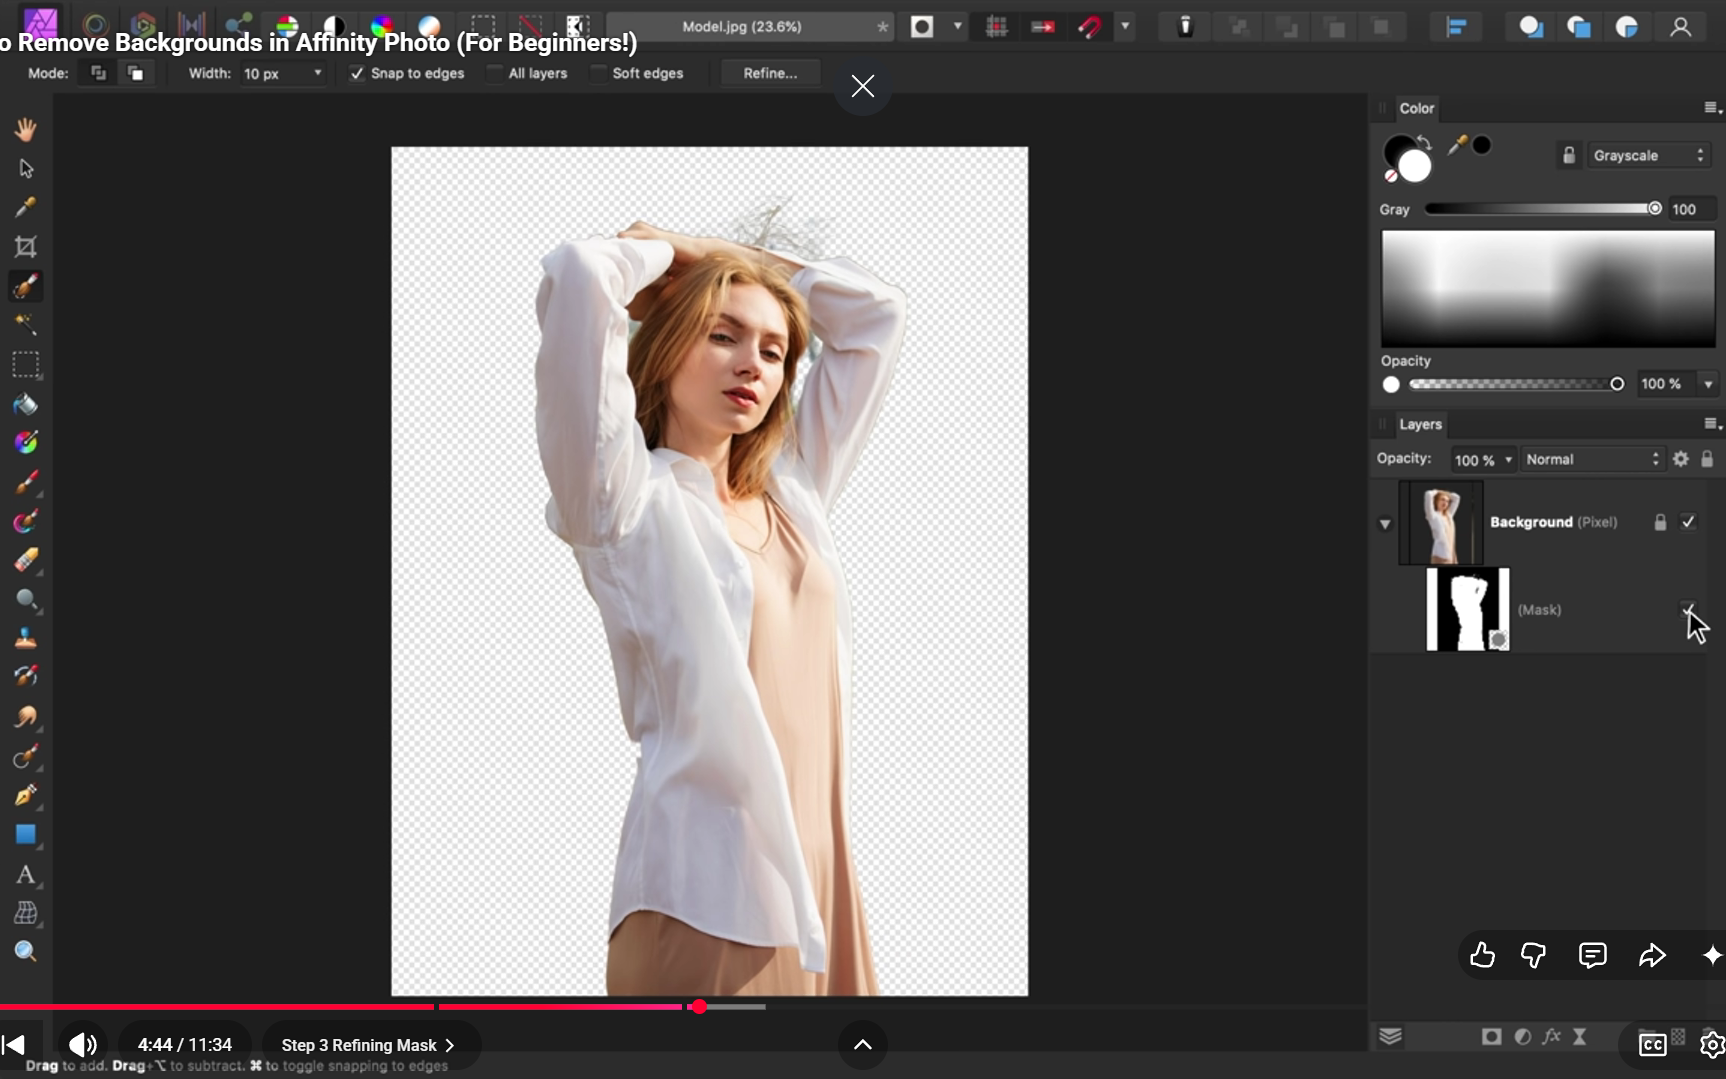Add a Mask Layer from Layers panel footer
The image size is (1726, 1079).
(1492, 1037)
